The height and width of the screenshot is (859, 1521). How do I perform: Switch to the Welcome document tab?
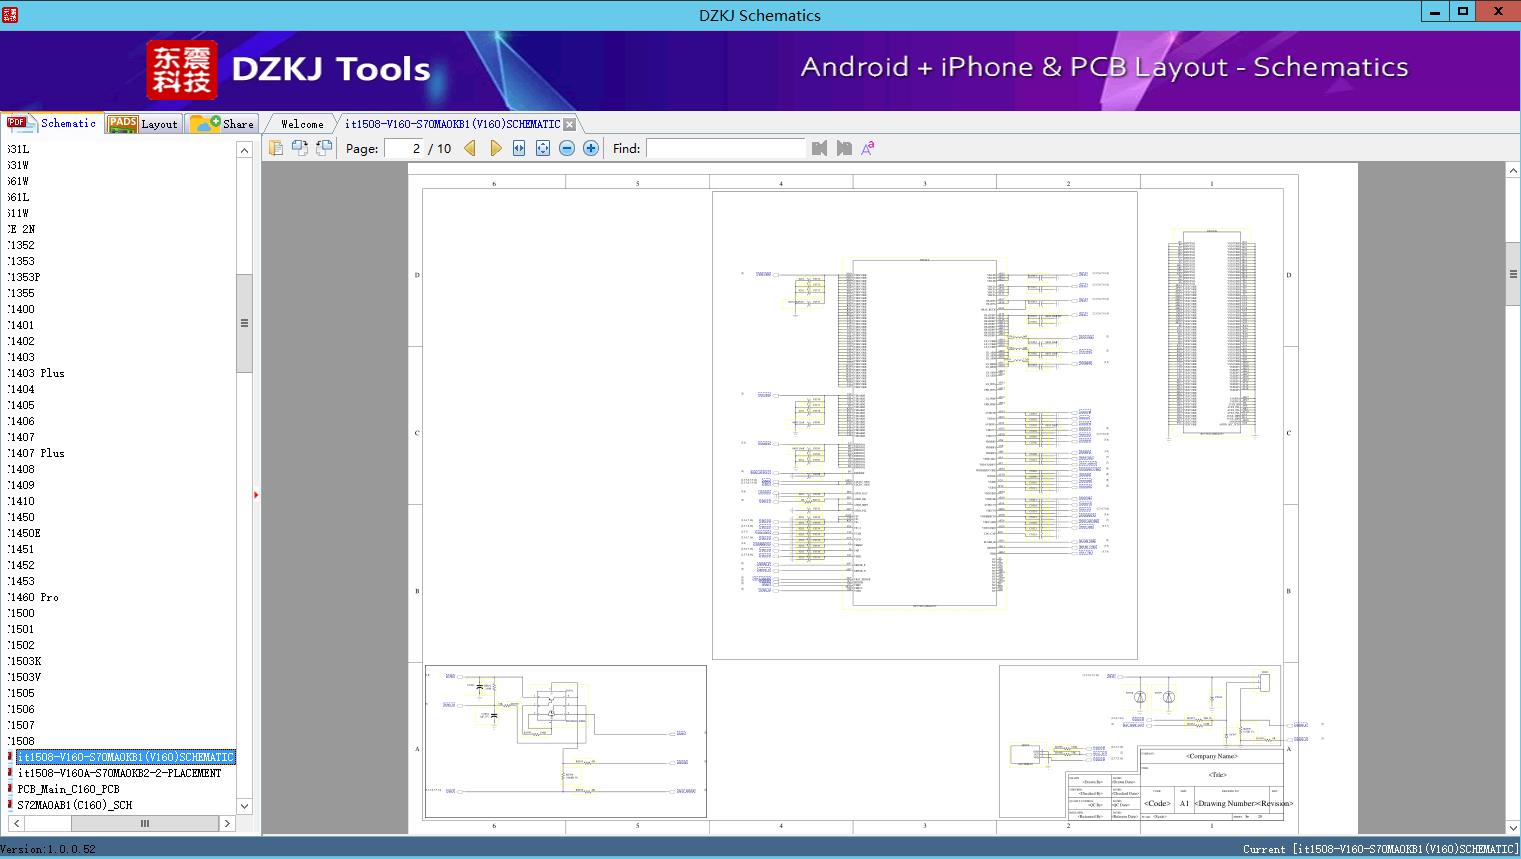(302, 124)
